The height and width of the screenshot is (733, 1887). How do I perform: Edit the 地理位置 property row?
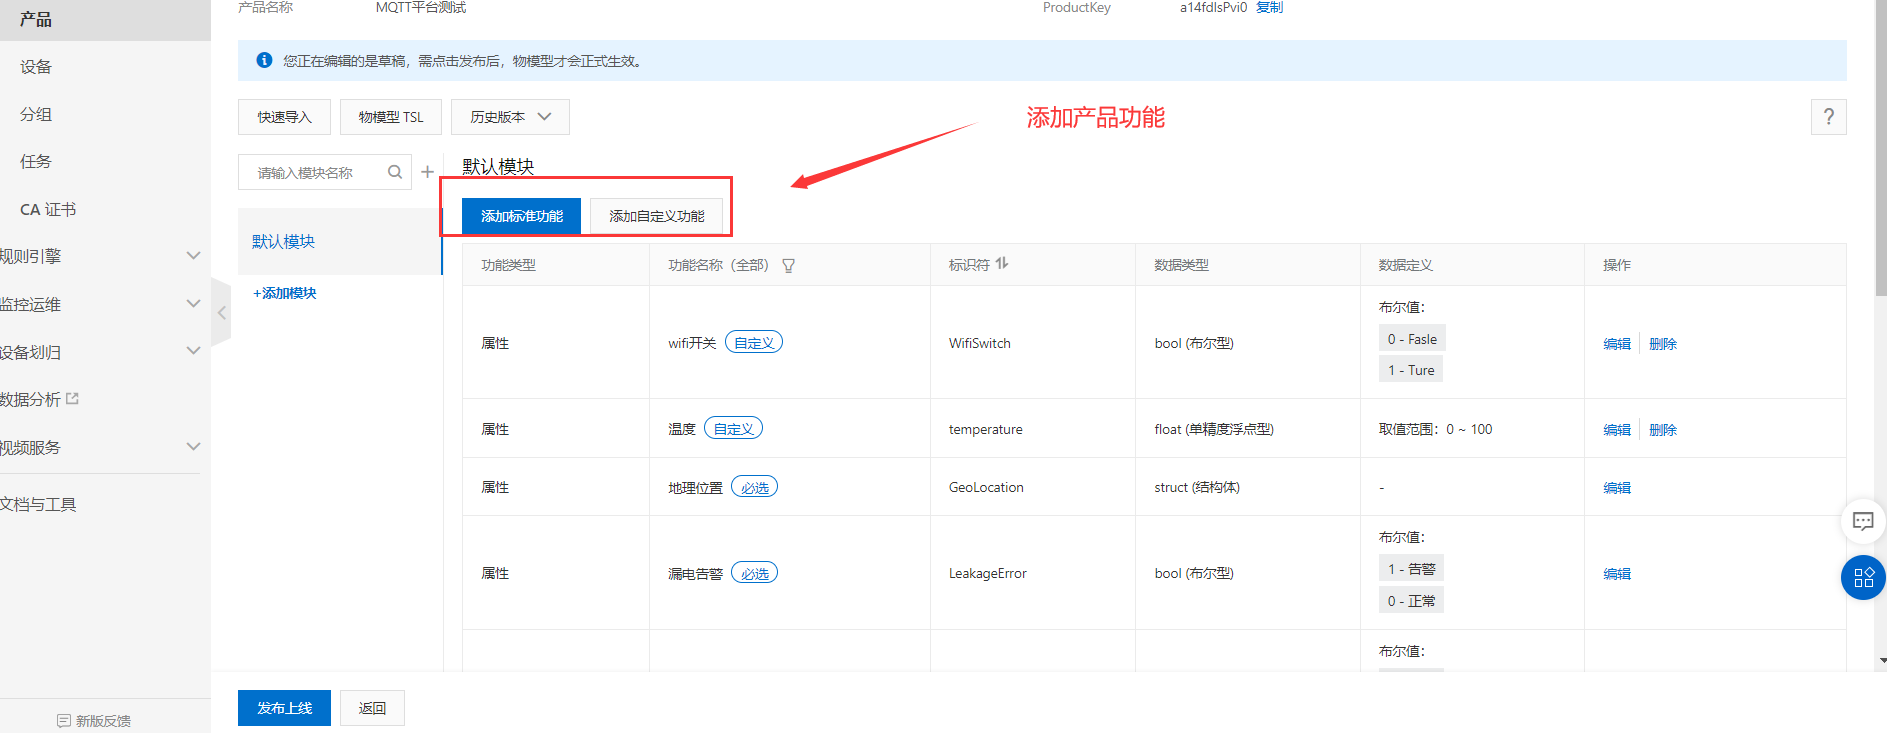1617,487
